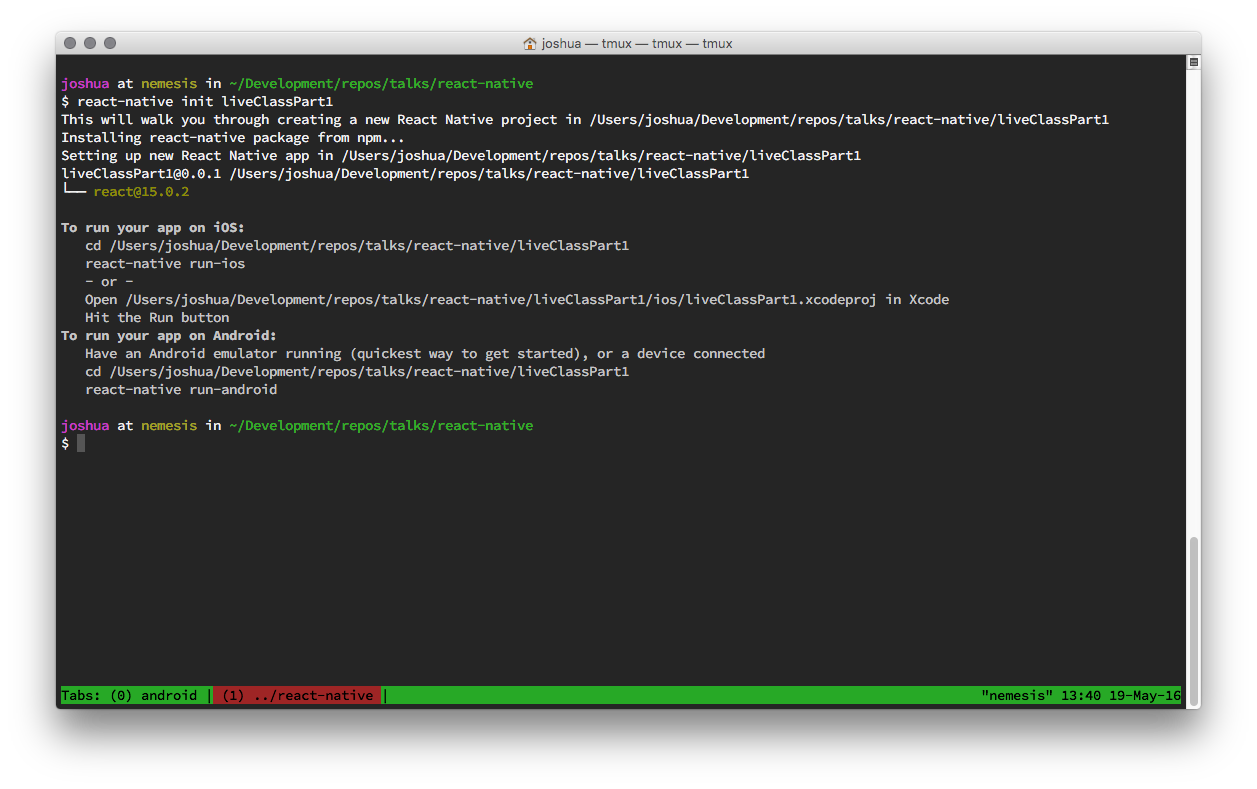Click the 19-May-16 date in status bar

[1145, 695]
